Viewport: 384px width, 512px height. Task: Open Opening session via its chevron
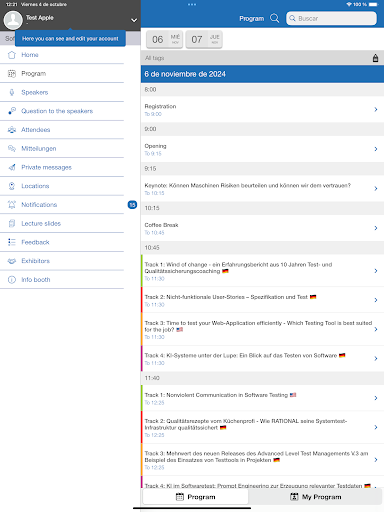tap(376, 149)
